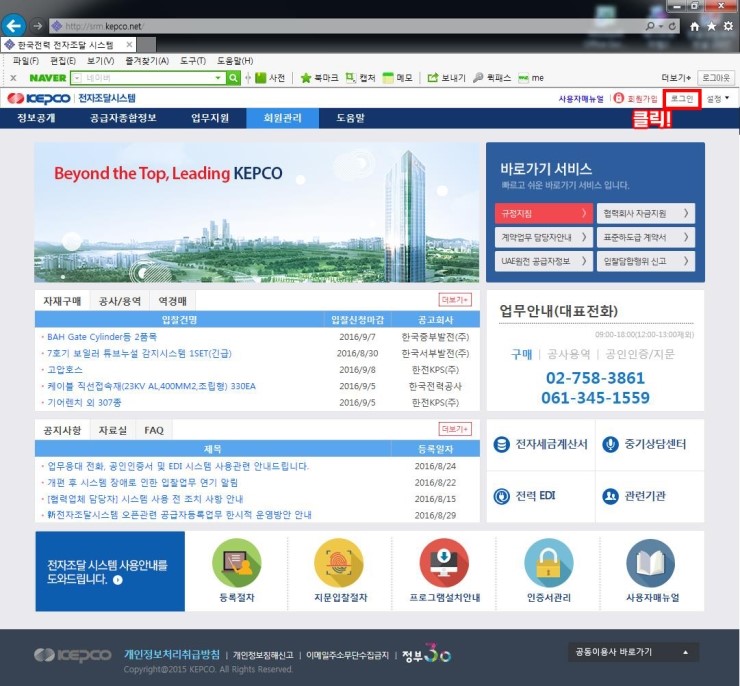Screen dimensions: 740x686
Task: Click the 프로그램설치안내 download icon
Action: [x=444, y=563]
